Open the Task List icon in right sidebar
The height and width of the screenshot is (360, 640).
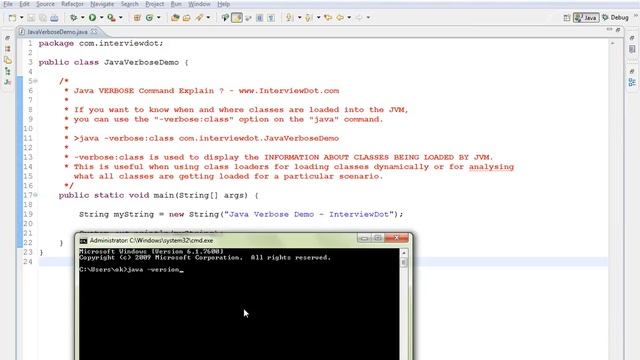pyautogui.click(x=632, y=49)
